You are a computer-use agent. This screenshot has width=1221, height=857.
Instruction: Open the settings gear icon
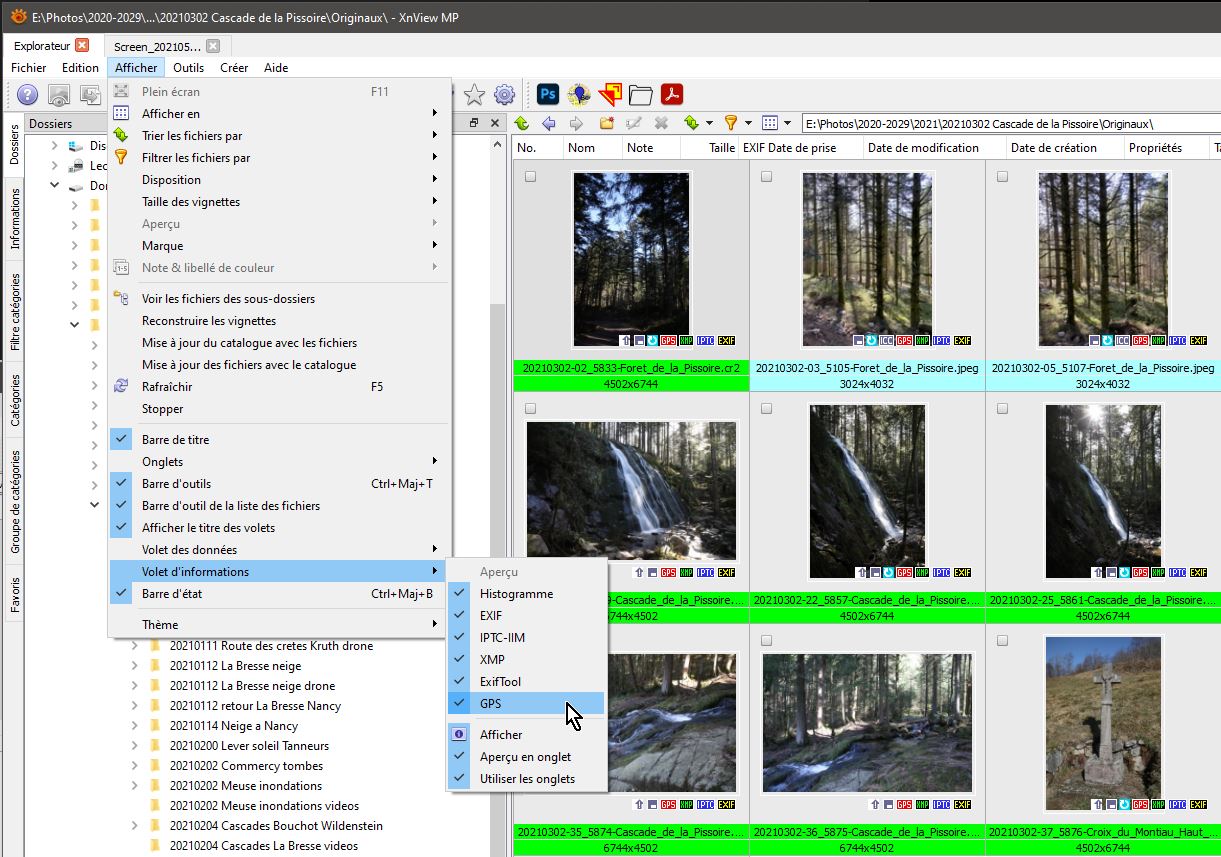coord(504,95)
